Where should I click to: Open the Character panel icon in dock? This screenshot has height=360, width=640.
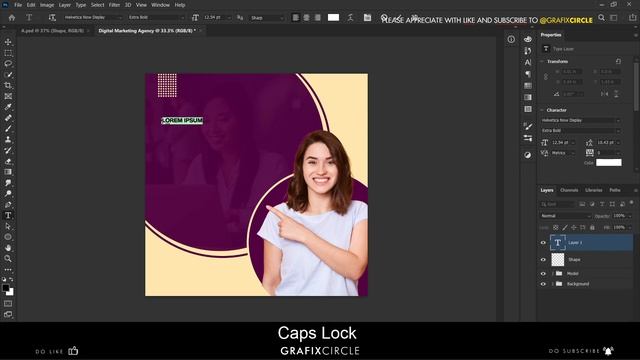pos(528,62)
